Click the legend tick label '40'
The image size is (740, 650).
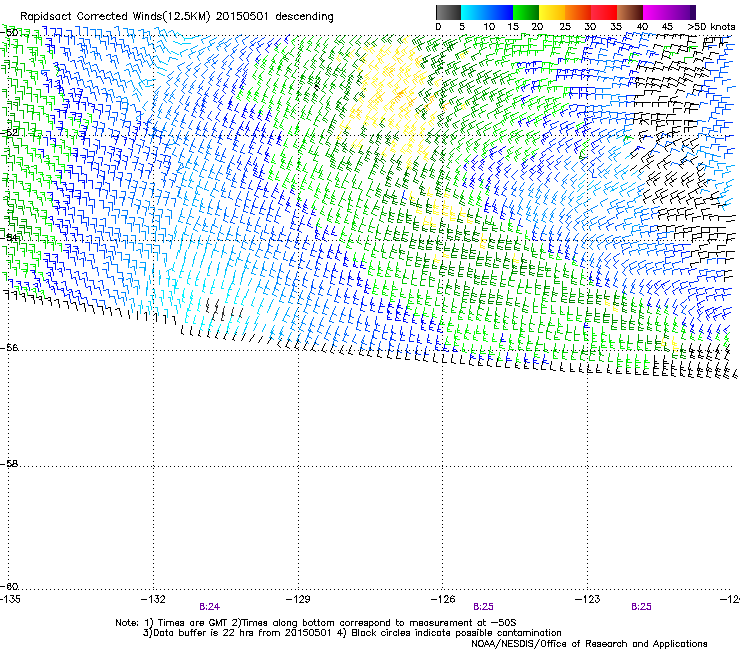[642, 26]
